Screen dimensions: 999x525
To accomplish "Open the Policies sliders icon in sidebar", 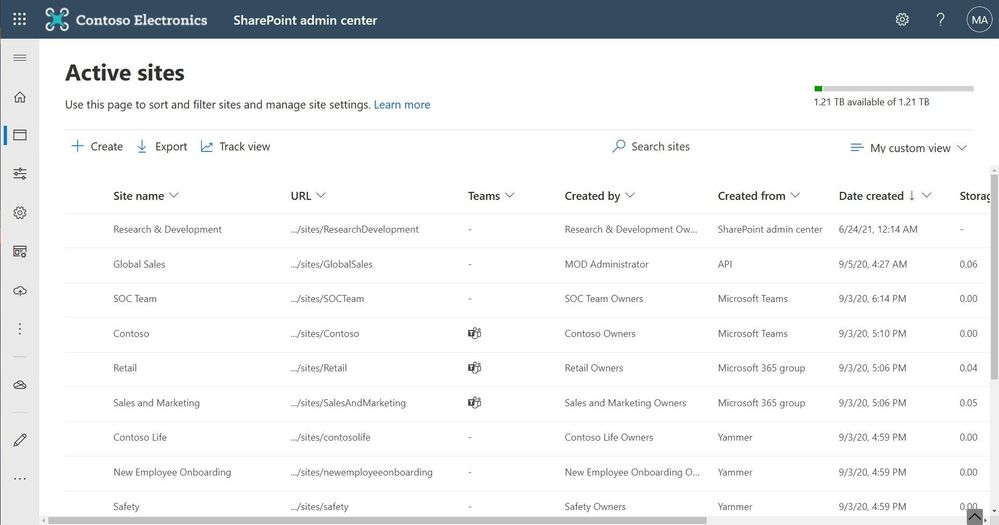I will point(19,174).
